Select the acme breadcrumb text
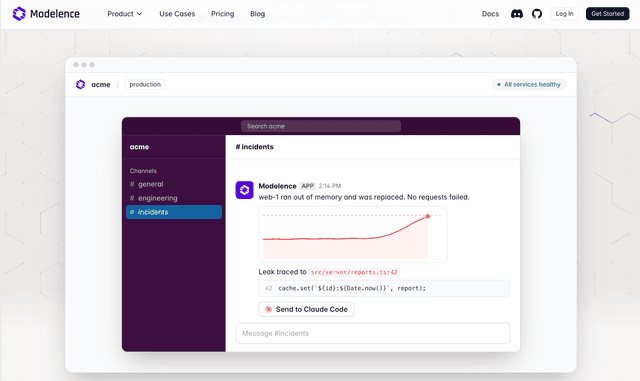The height and width of the screenshot is (381, 640). (x=101, y=85)
